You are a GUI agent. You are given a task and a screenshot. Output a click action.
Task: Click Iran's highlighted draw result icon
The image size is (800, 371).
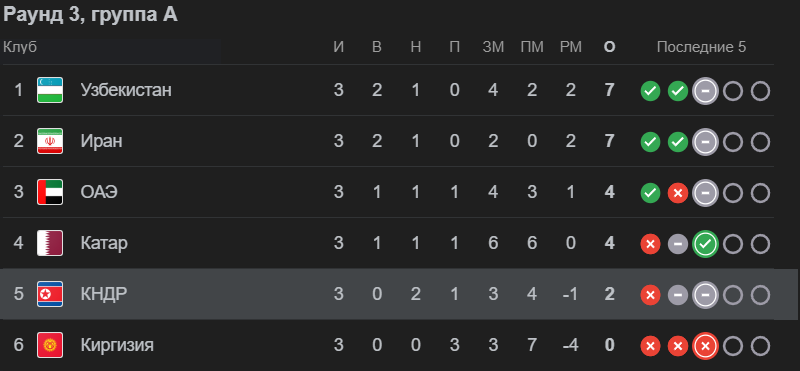pyautogui.click(x=706, y=142)
